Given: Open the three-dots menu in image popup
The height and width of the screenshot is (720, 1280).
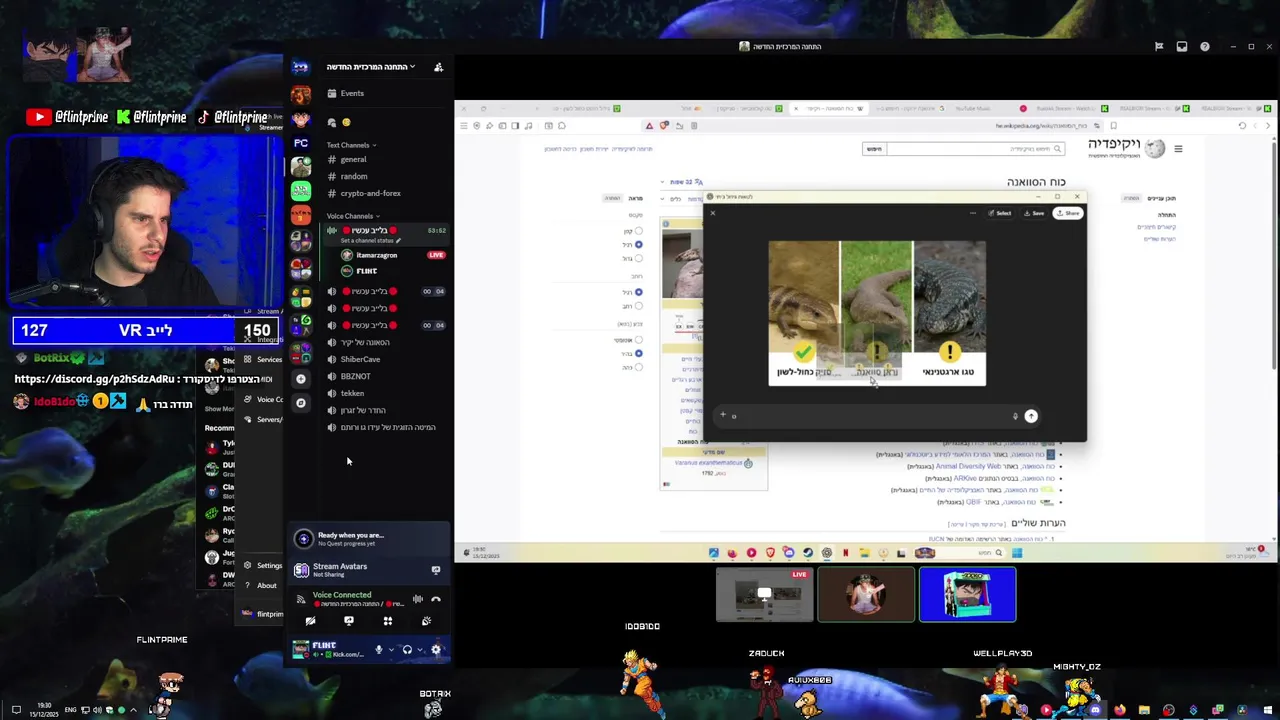Looking at the screenshot, I should coord(973,213).
